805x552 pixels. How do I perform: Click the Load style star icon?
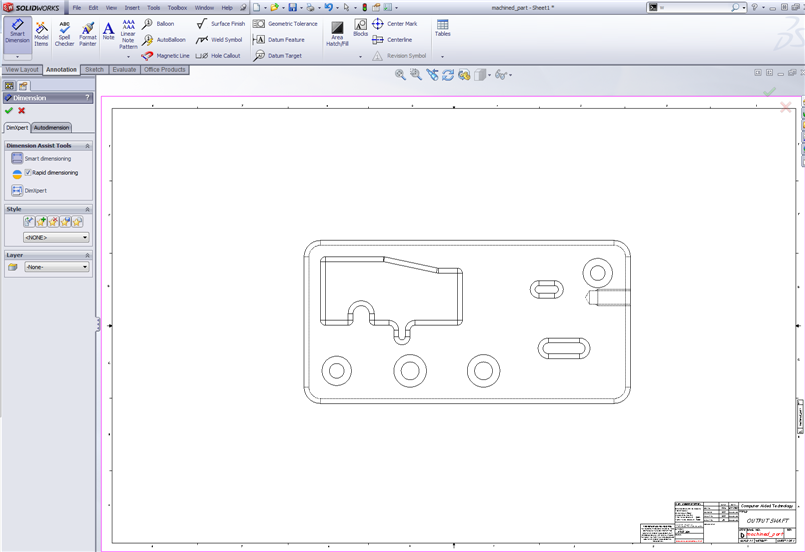click(x=77, y=222)
